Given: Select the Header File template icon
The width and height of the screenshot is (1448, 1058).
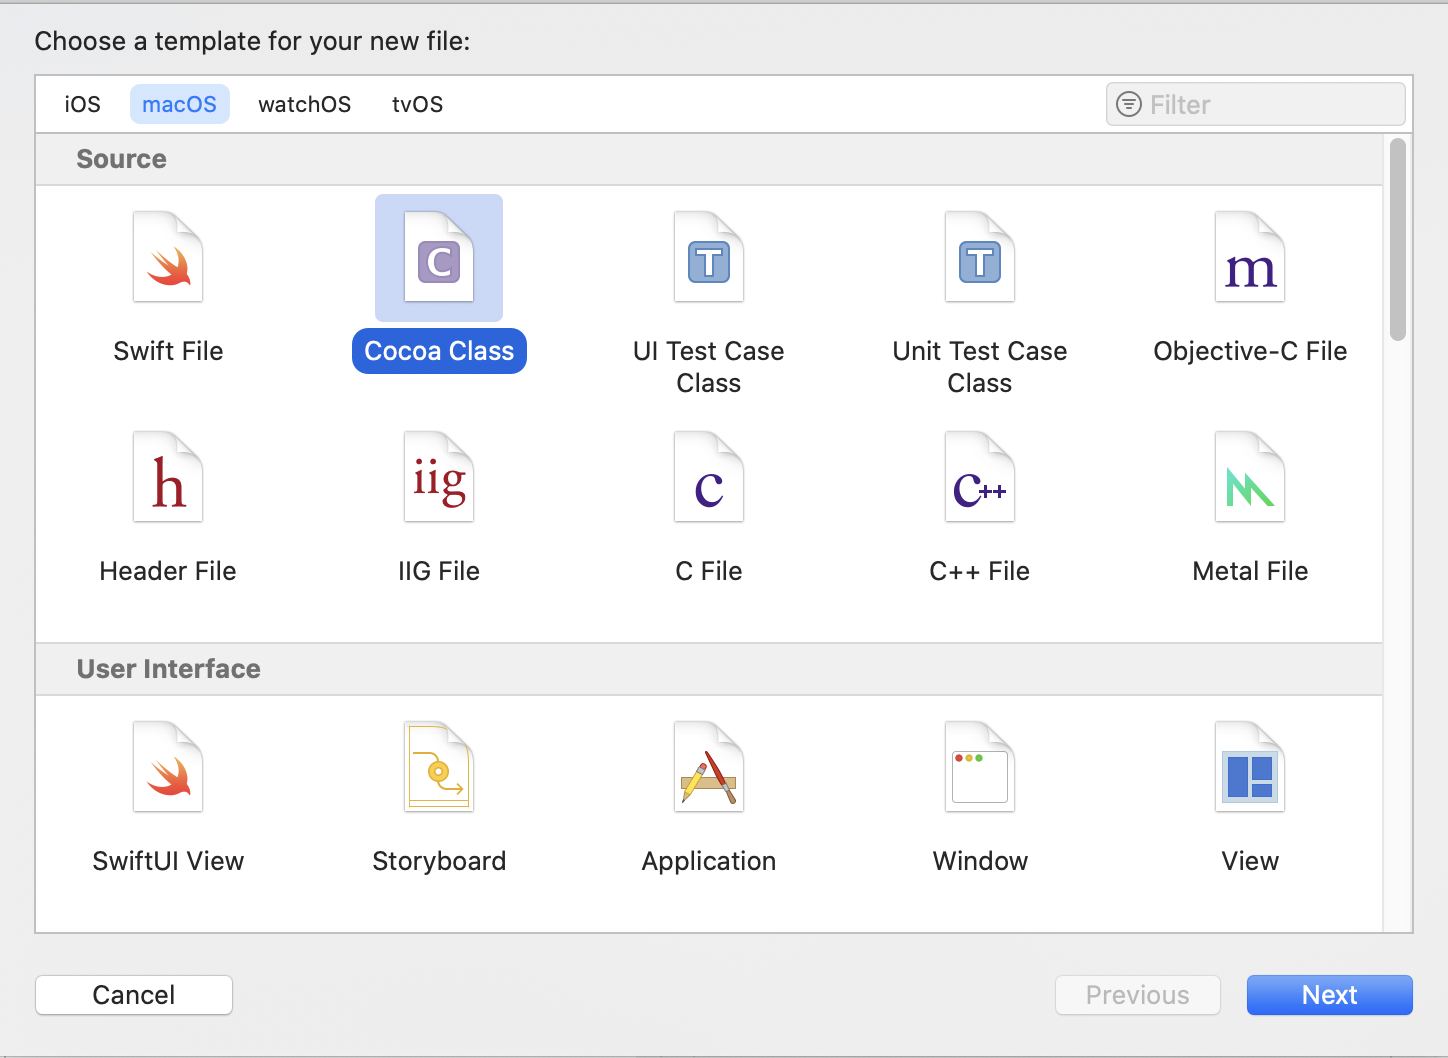Looking at the screenshot, I should 168,477.
